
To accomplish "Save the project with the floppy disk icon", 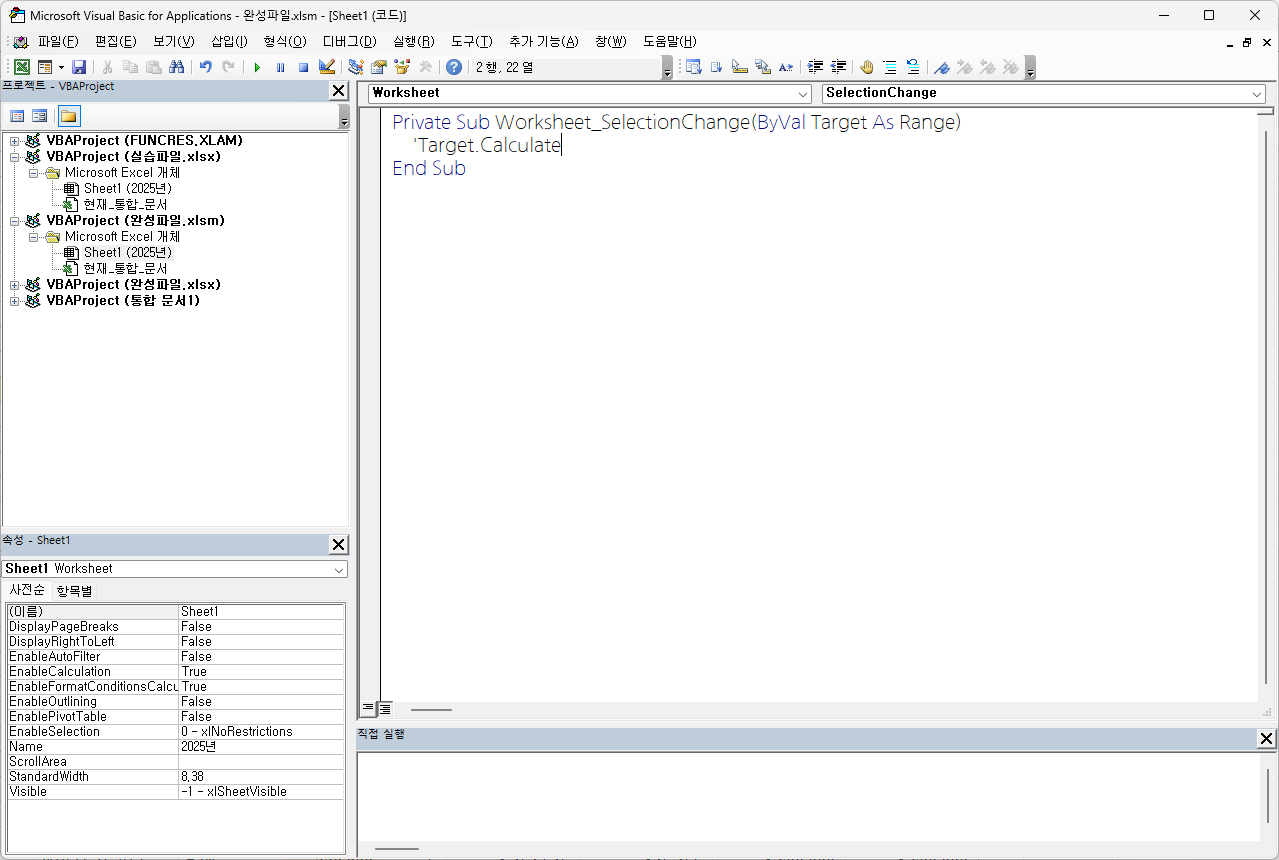I will (x=79, y=67).
